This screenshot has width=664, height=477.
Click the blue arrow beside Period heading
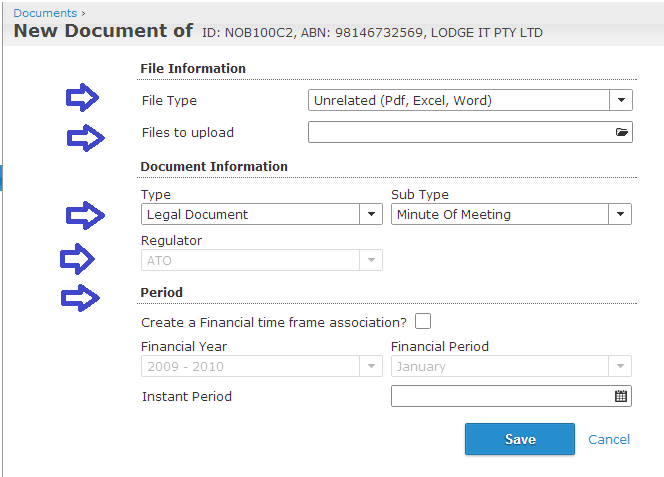80,298
